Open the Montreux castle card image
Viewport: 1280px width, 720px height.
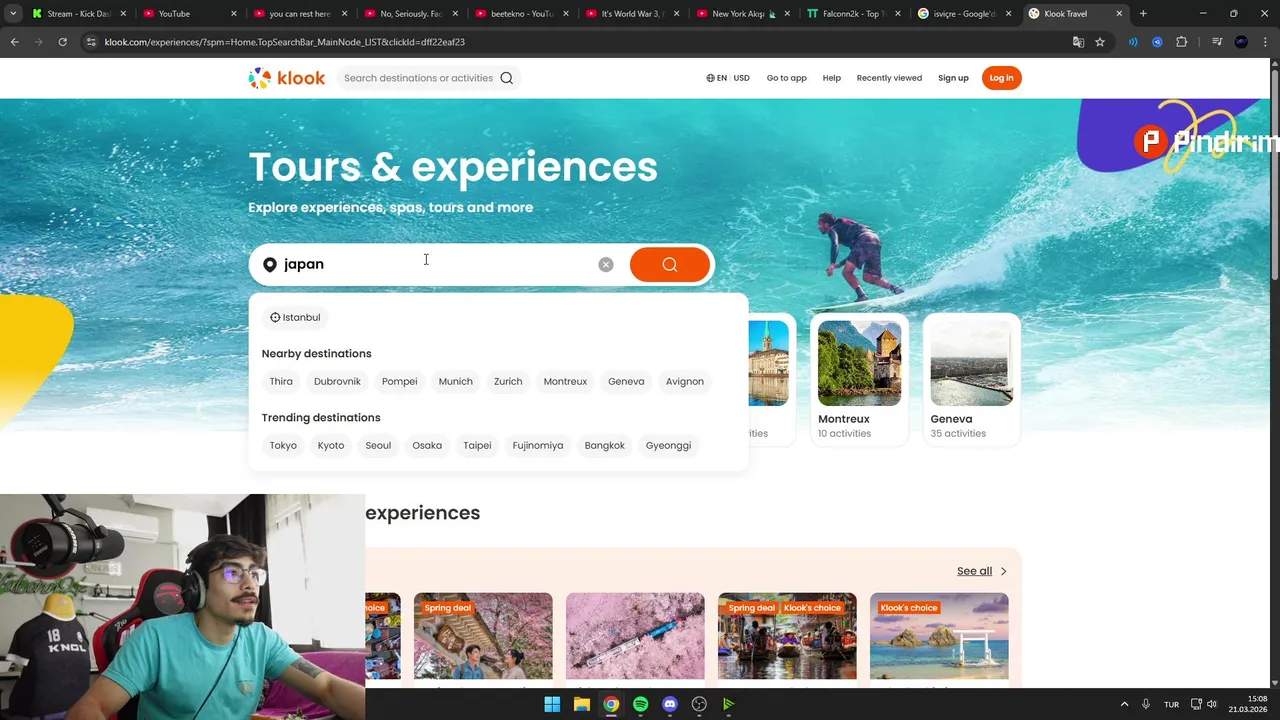[859, 363]
